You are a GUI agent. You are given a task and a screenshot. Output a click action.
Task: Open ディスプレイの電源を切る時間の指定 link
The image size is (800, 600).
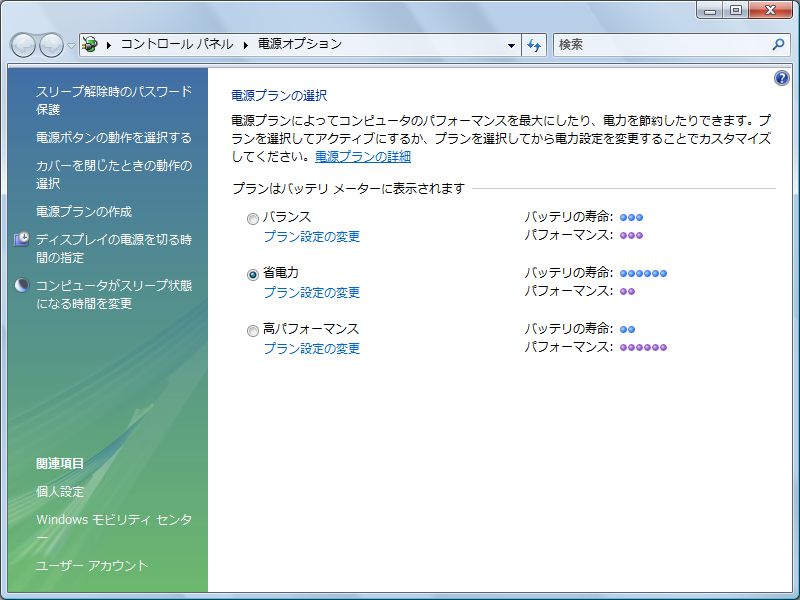click(x=114, y=248)
